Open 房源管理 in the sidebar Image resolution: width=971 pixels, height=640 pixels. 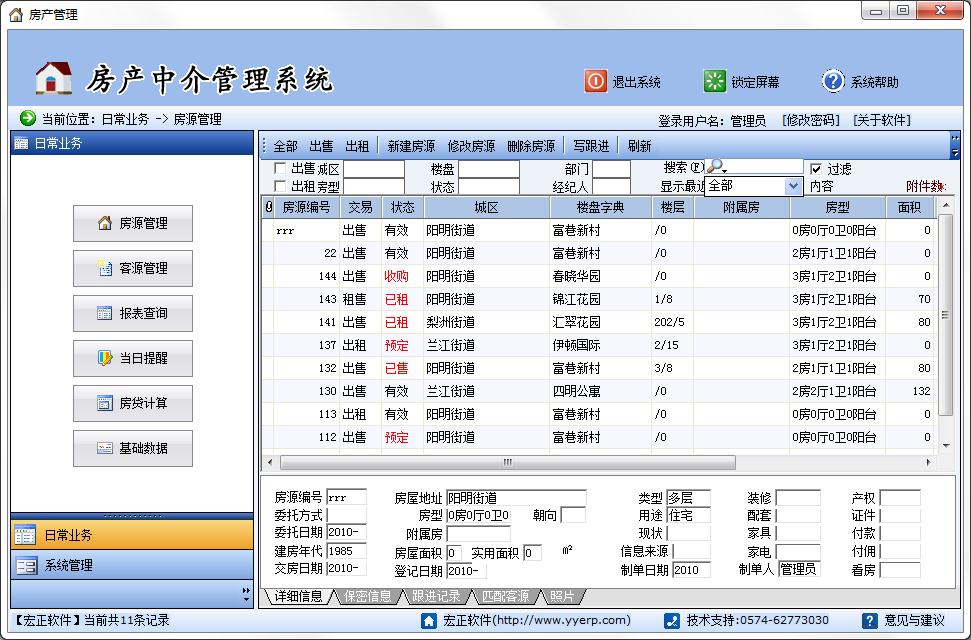point(133,224)
